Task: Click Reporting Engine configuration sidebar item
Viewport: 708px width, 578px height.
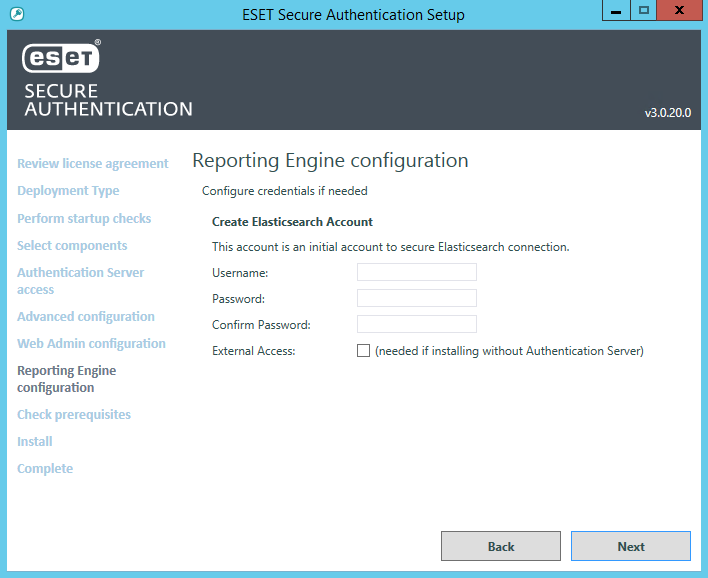Action: pyautogui.click(x=66, y=379)
